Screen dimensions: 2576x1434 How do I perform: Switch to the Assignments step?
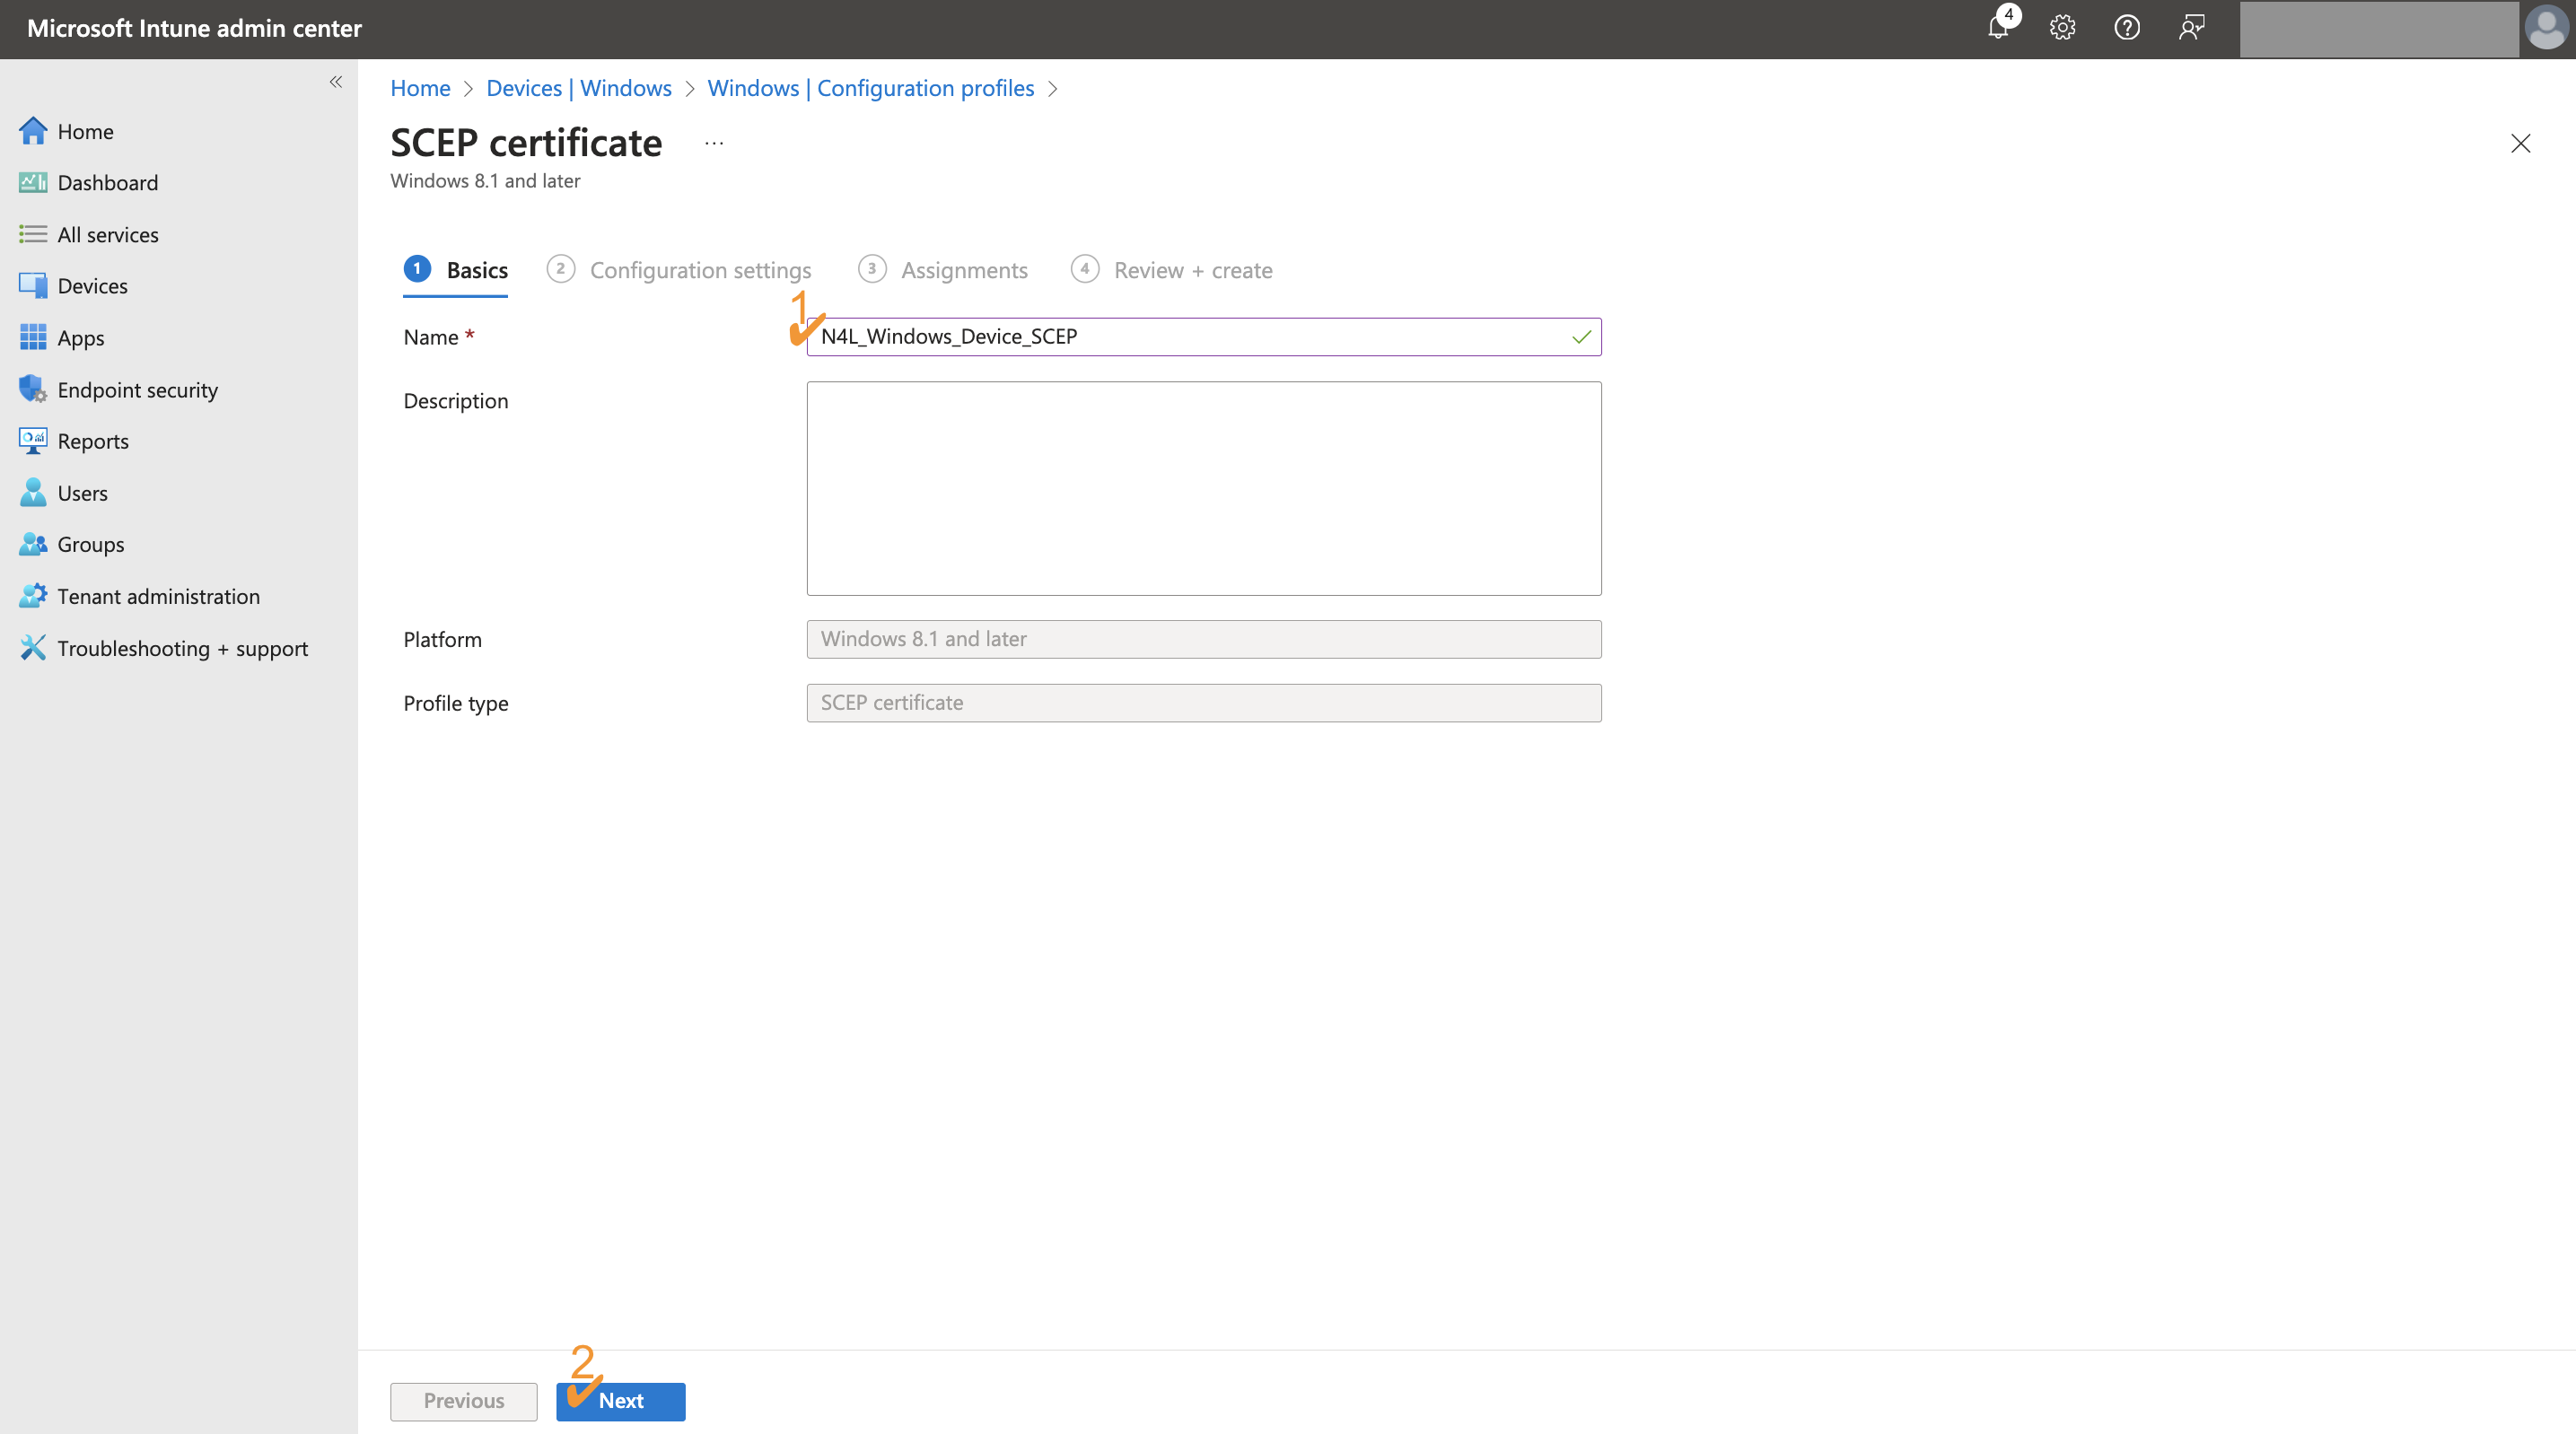(964, 270)
